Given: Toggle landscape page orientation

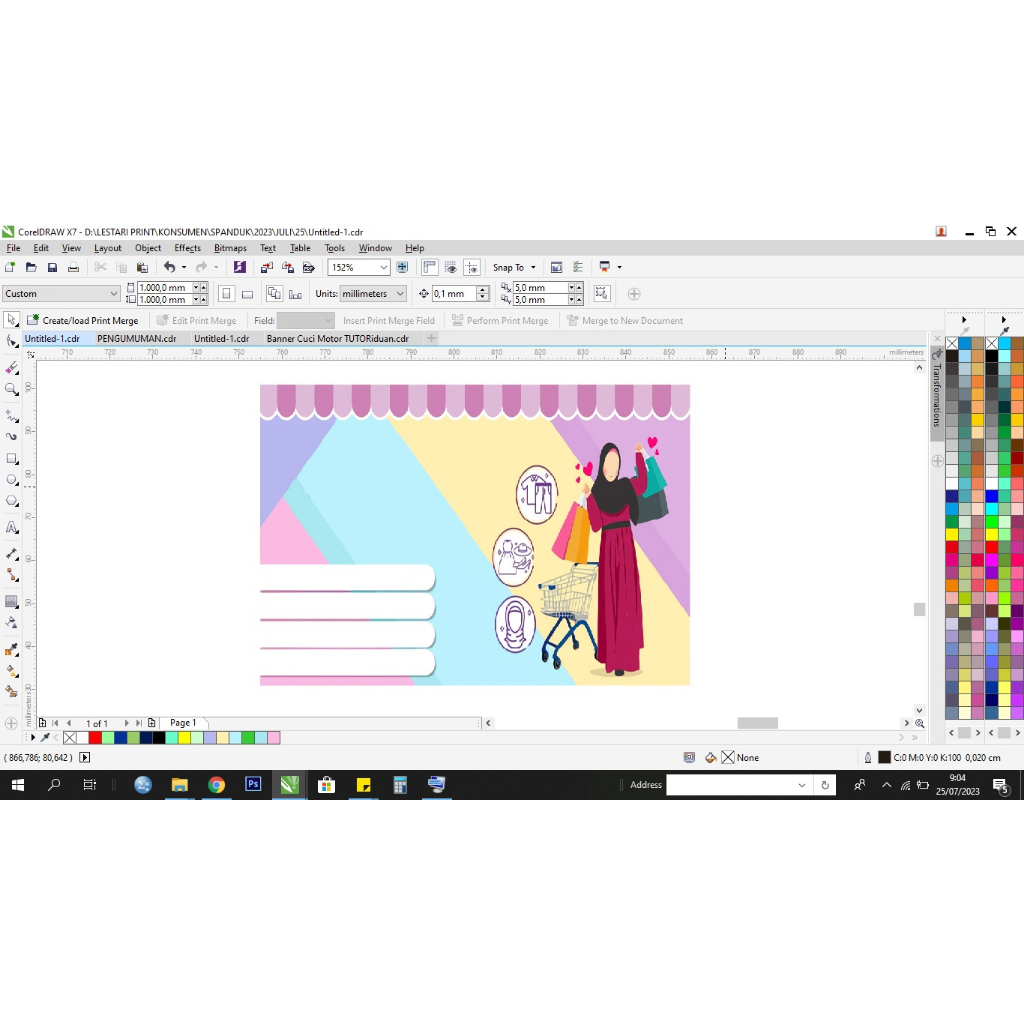Looking at the screenshot, I should 247,293.
